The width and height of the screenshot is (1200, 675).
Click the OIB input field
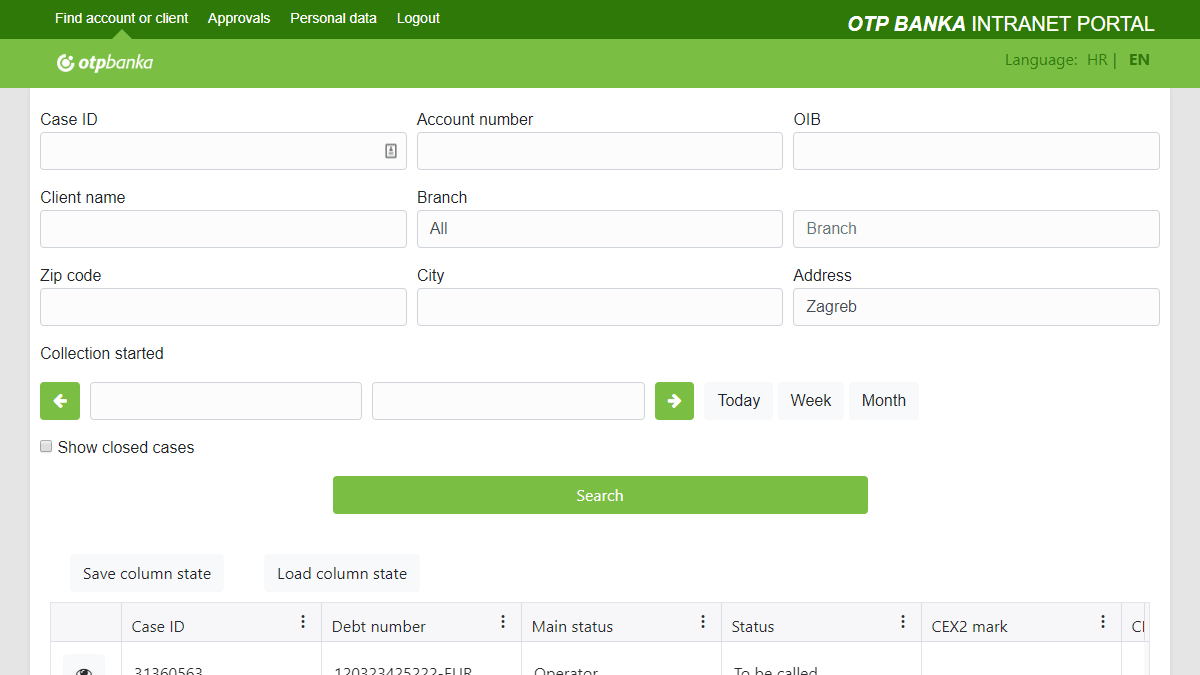(976, 151)
